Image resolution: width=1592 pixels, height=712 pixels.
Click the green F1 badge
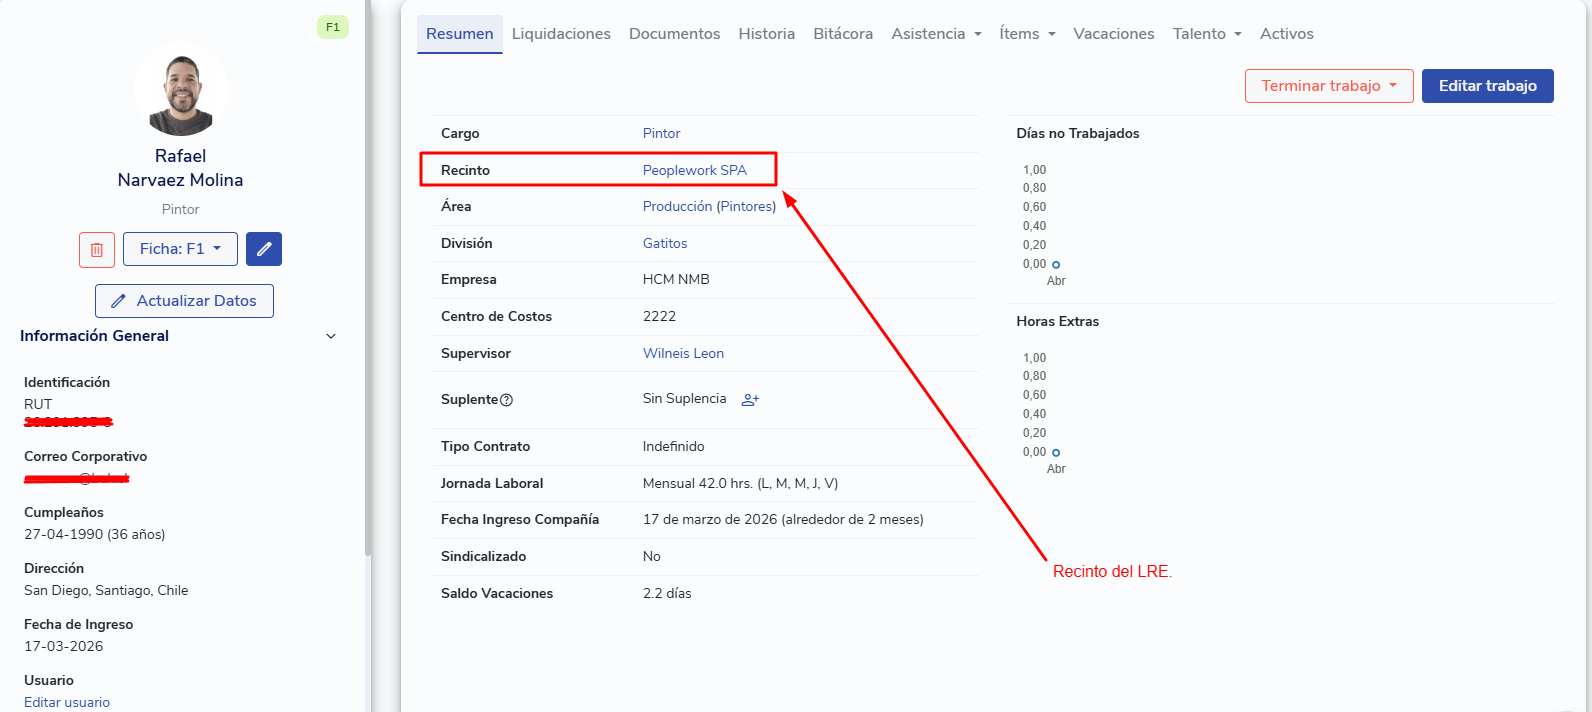[x=333, y=27]
